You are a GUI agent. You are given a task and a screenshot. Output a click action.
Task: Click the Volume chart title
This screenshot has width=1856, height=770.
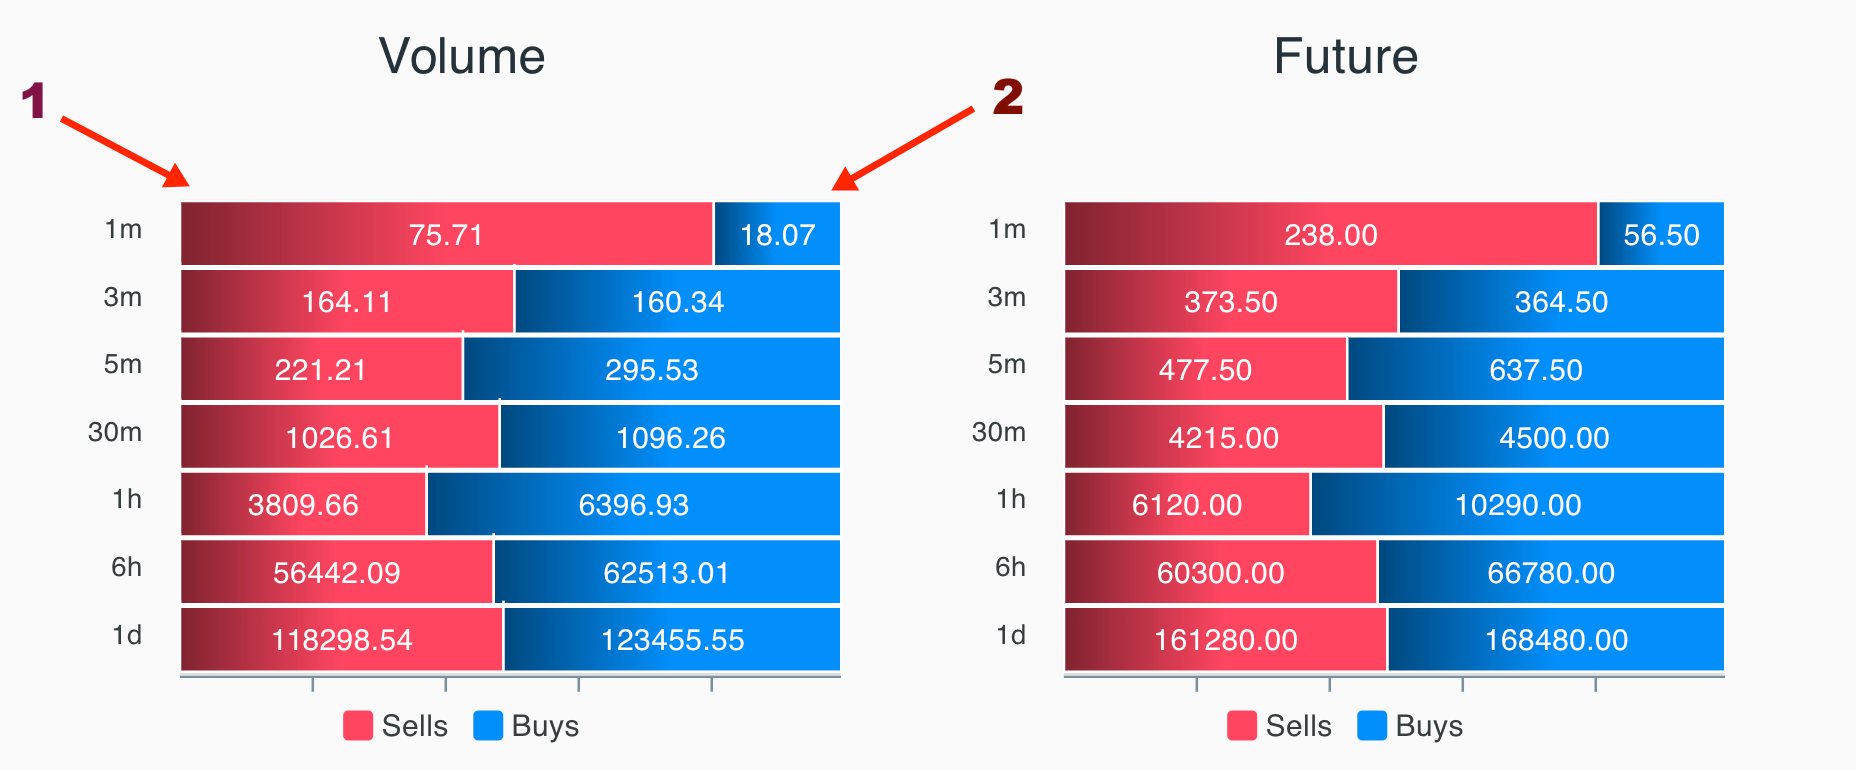pos(462,56)
